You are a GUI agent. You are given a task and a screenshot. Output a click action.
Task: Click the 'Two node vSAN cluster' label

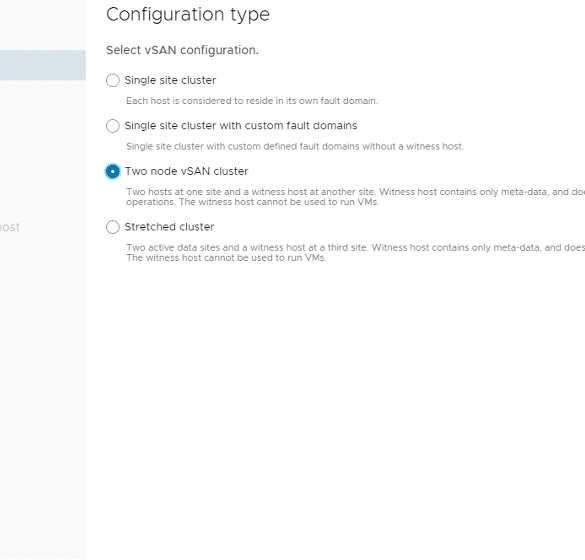(x=186, y=171)
